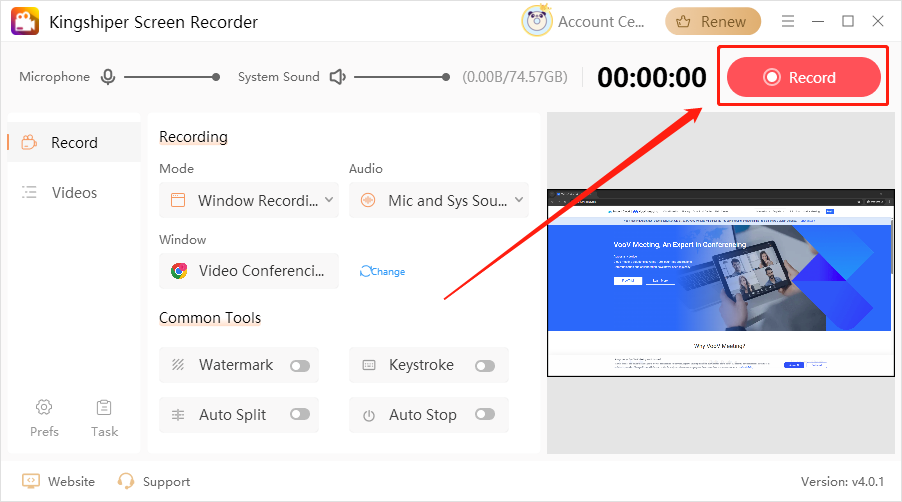Adjust the System Sound volume slider
Viewport: 902px width, 502px height.
coord(402,76)
